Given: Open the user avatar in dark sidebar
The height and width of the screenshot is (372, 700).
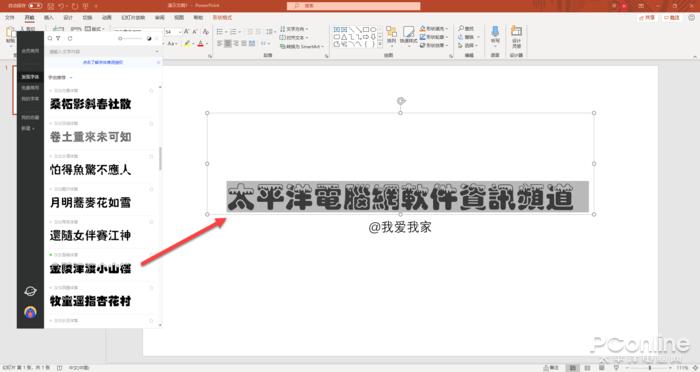Looking at the screenshot, I should coord(30,312).
